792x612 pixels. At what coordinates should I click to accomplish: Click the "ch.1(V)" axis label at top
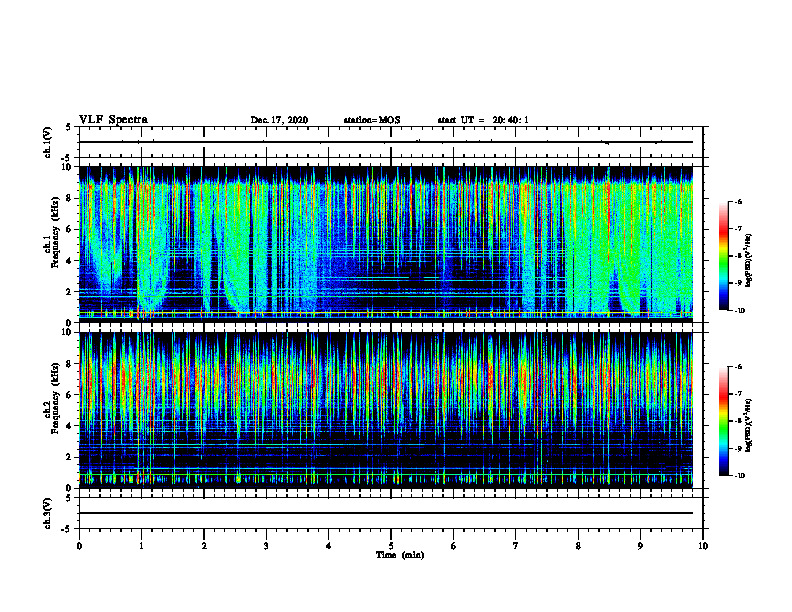(x=47, y=142)
